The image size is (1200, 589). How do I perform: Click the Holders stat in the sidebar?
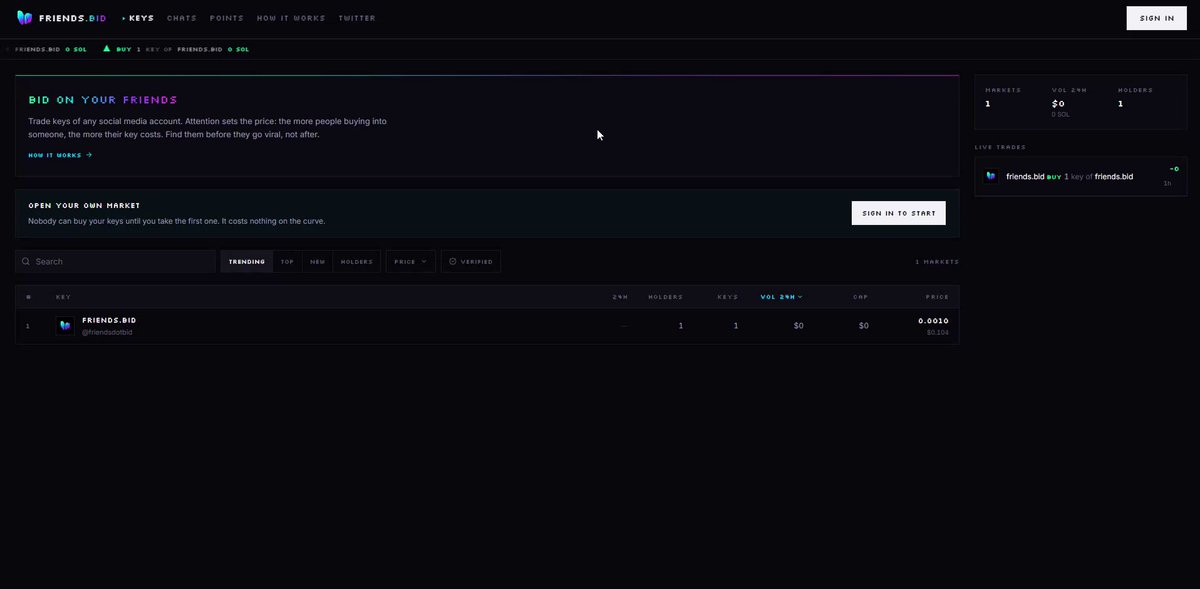1135,97
